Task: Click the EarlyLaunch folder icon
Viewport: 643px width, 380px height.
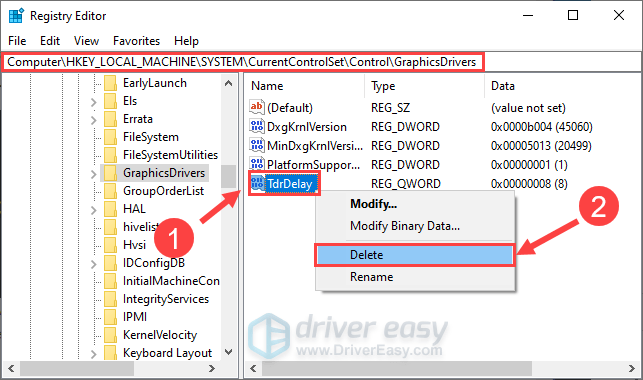Action: click(x=110, y=83)
